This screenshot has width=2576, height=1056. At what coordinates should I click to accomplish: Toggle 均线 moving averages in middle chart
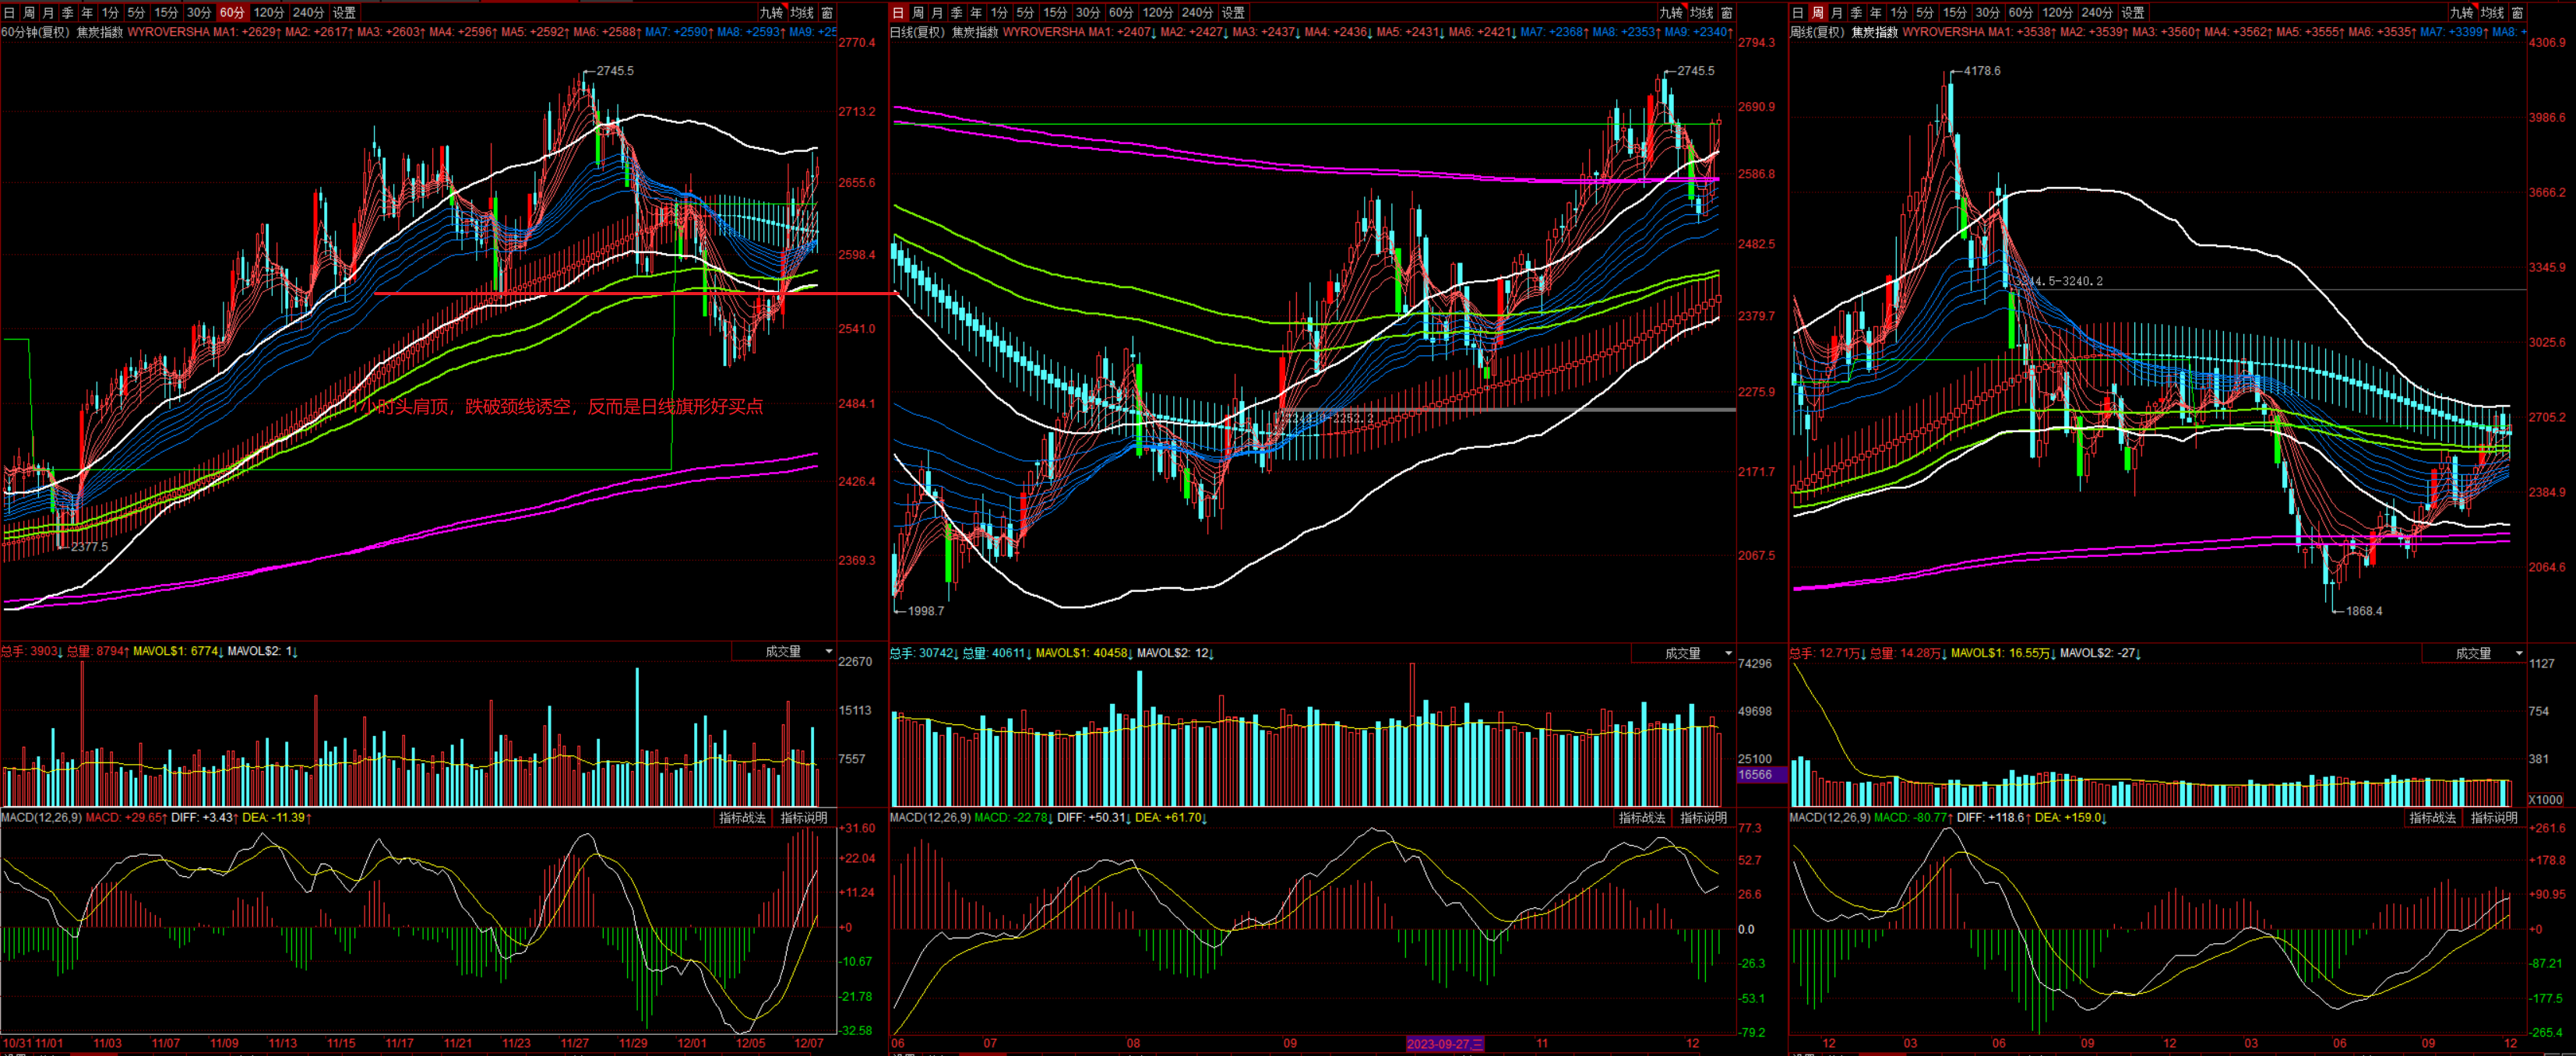click(x=1701, y=13)
